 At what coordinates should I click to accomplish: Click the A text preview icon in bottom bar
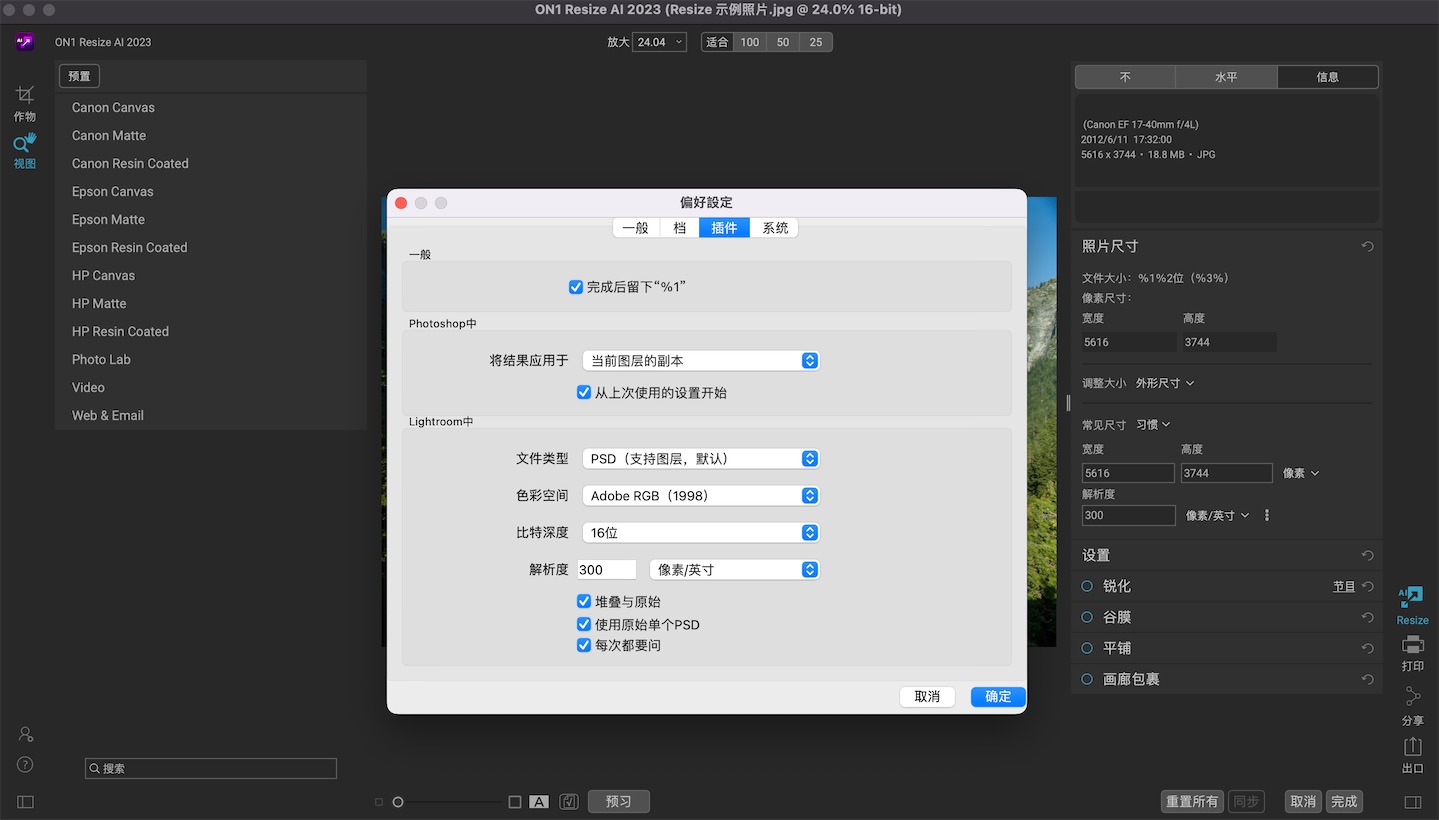point(539,802)
